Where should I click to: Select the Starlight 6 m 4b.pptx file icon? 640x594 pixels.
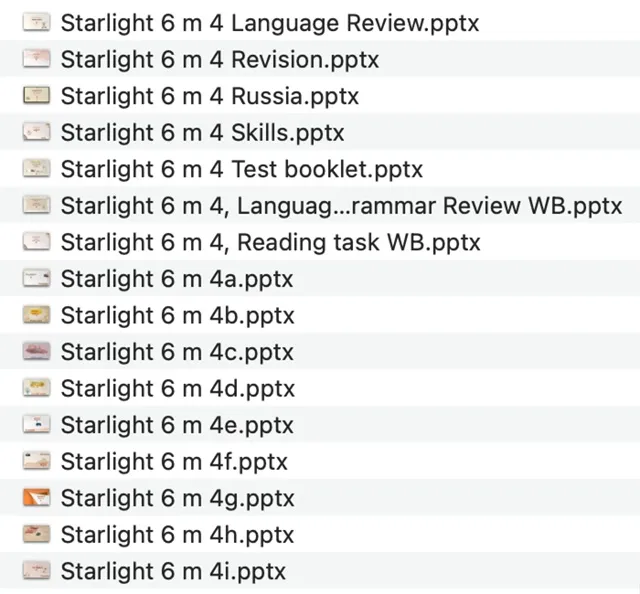click(x=37, y=316)
